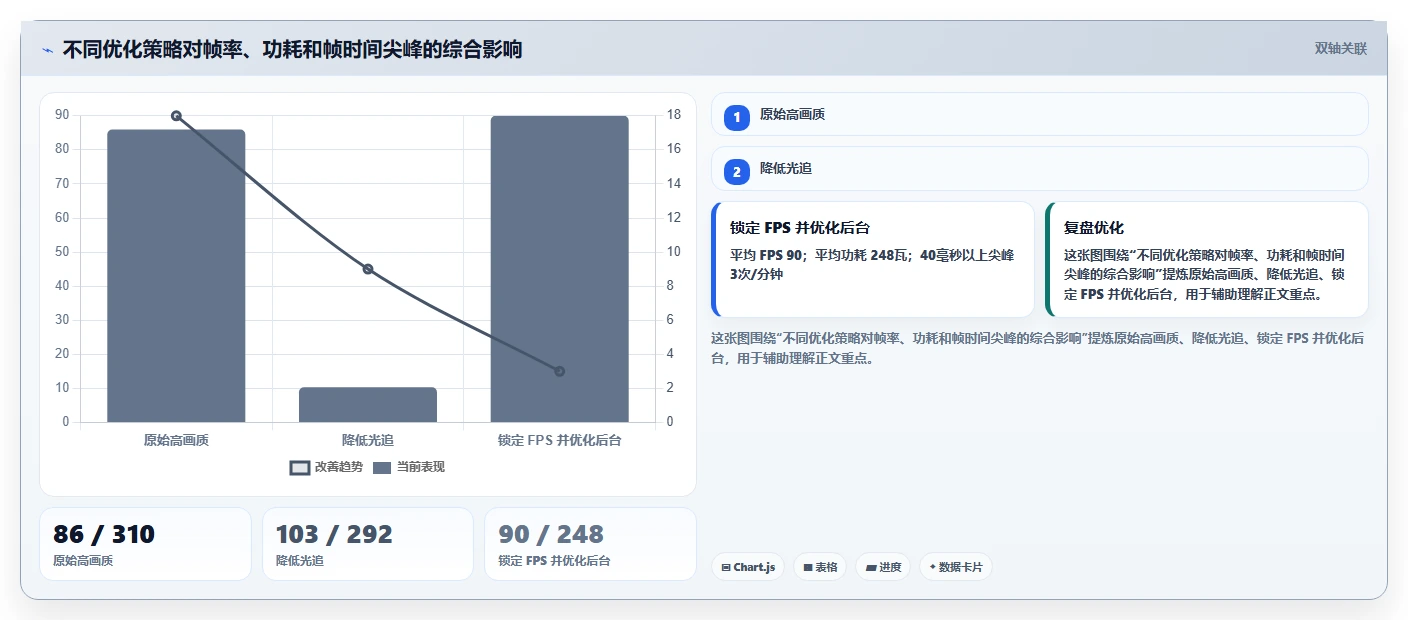This screenshot has height=620, width=1408.
Task: Click the sparkle icon in 数据卡片 tag
Action: tap(932, 567)
